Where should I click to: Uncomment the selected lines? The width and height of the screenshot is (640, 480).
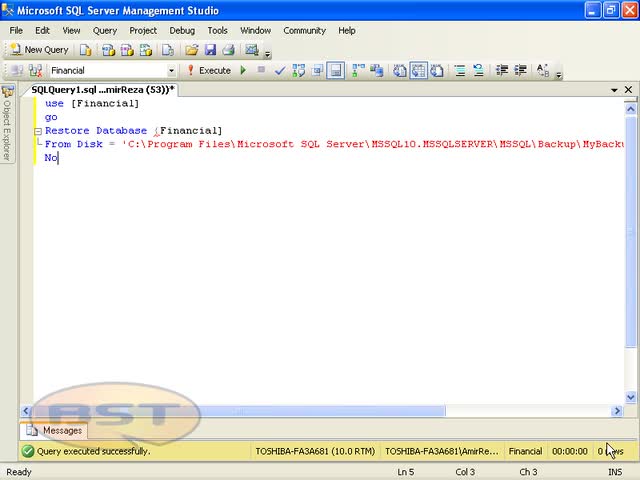[x=478, y=71]
